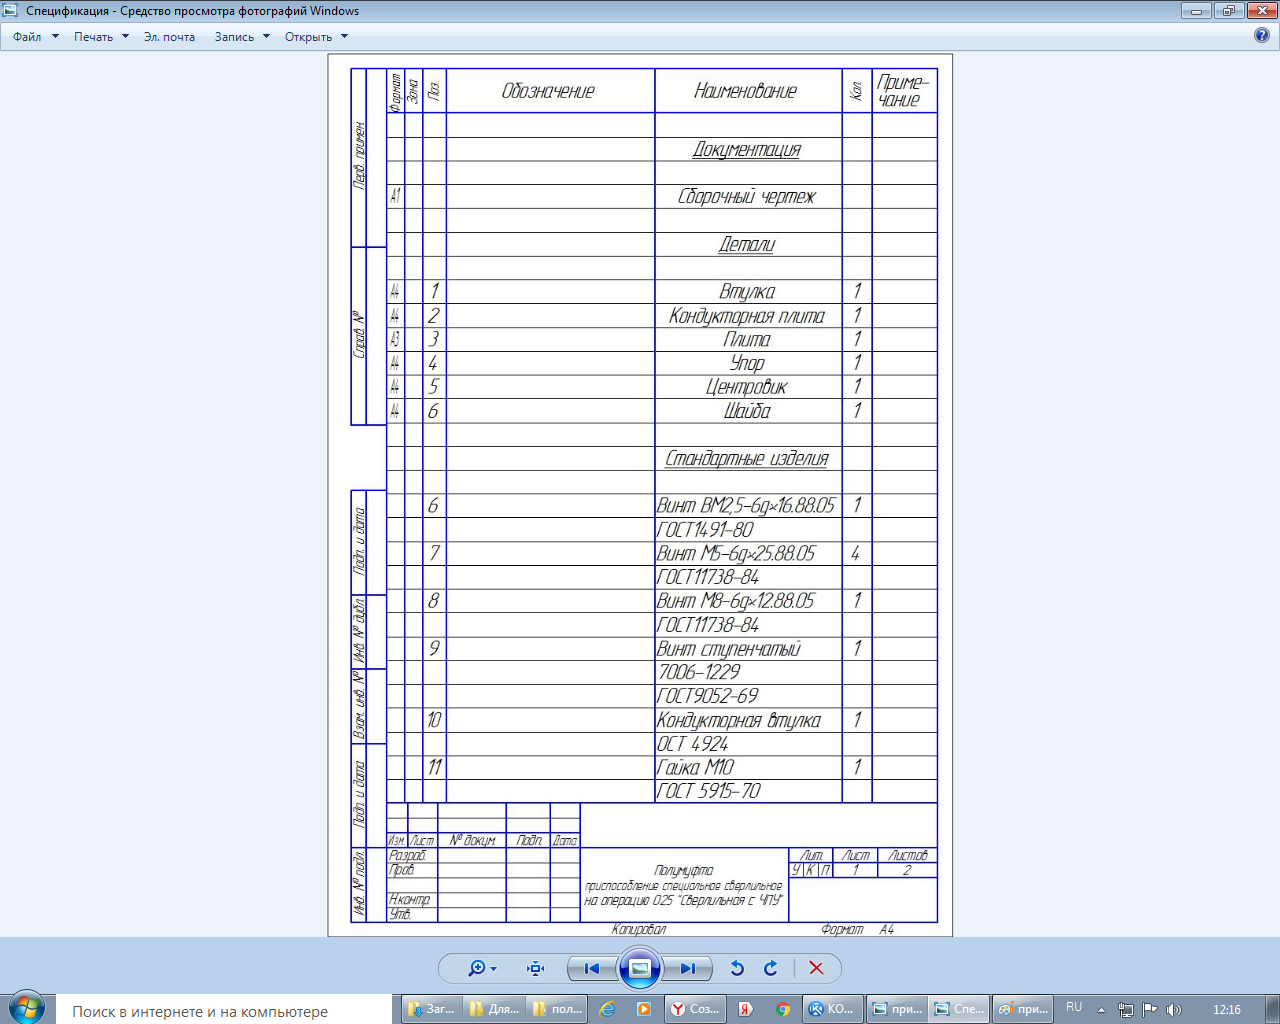Open the blue Help question mark icon
The height and width of the screenshot is (1024, 1280).
point(1262,35)
